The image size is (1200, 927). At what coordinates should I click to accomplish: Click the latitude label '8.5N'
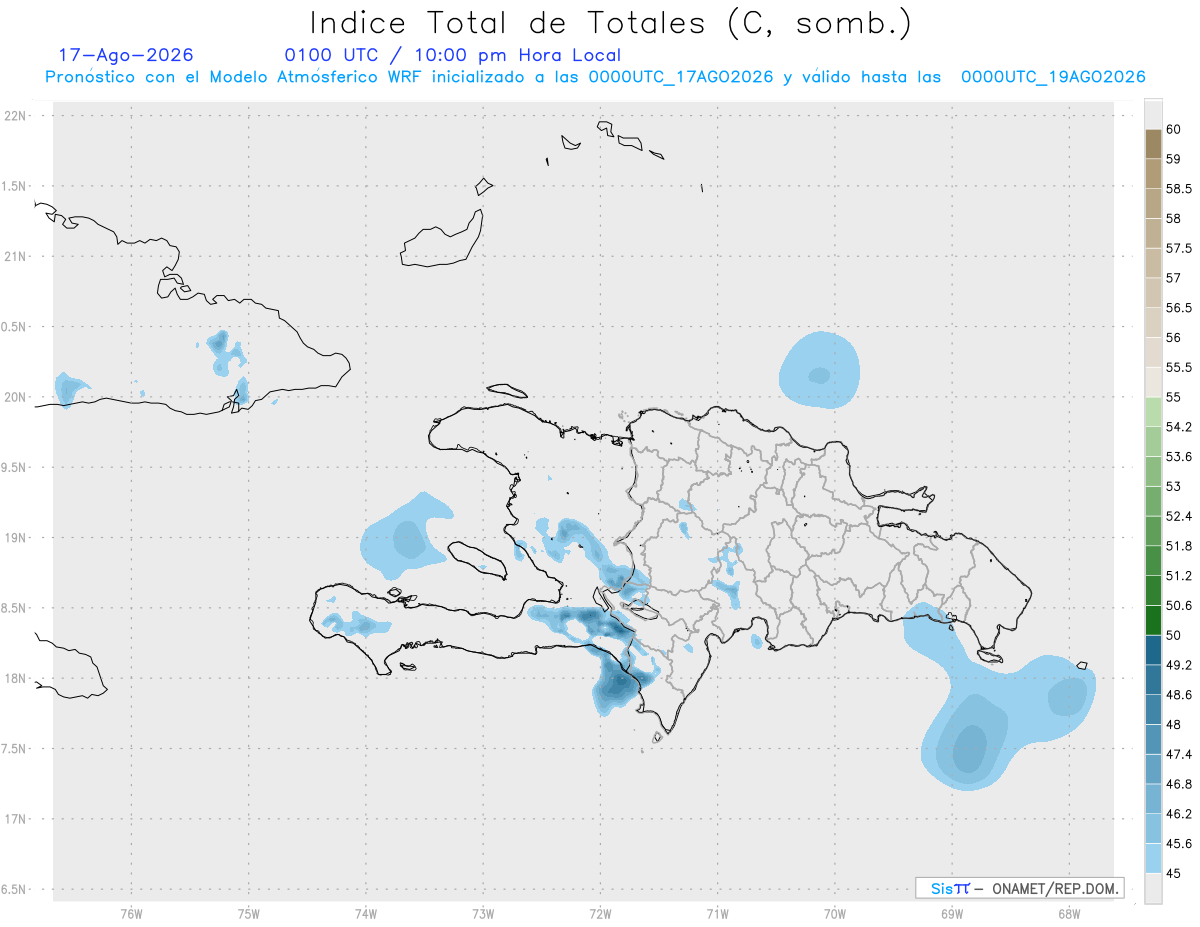[14, 608]
